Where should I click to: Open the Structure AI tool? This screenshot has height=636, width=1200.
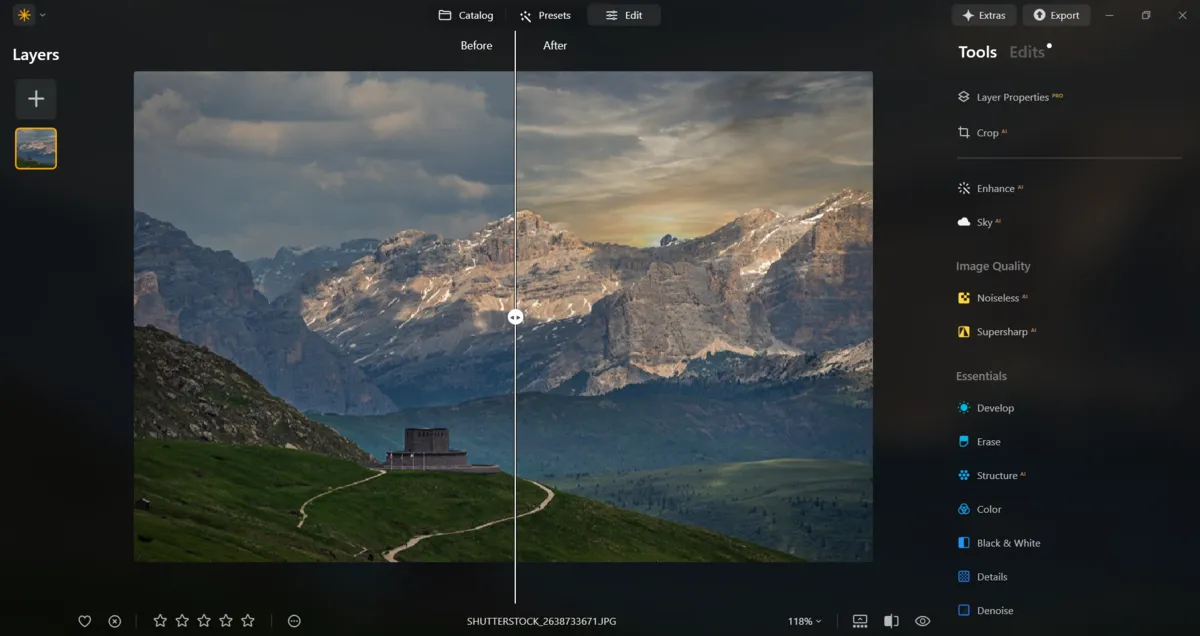(x=1000, y=475)
